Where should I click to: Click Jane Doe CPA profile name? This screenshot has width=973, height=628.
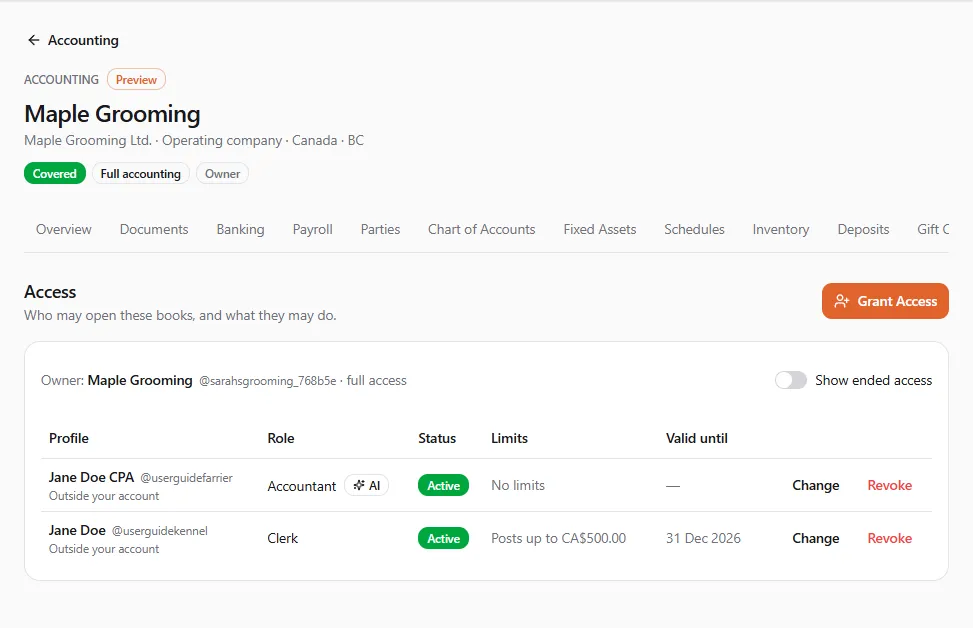[91, 477]
